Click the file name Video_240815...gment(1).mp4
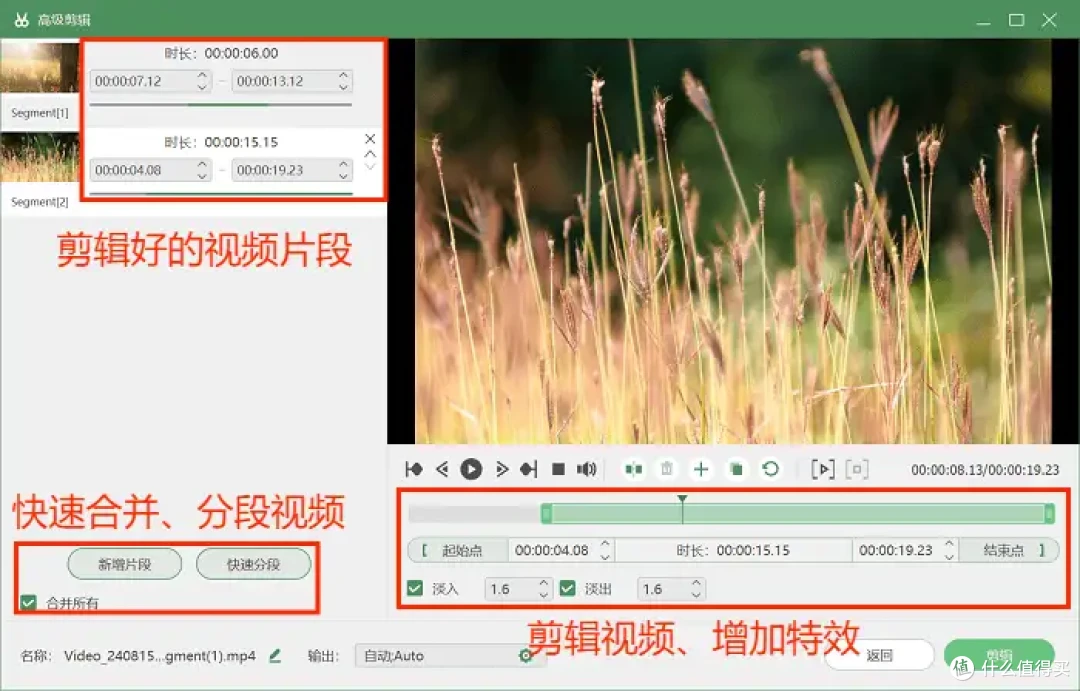 160,656
